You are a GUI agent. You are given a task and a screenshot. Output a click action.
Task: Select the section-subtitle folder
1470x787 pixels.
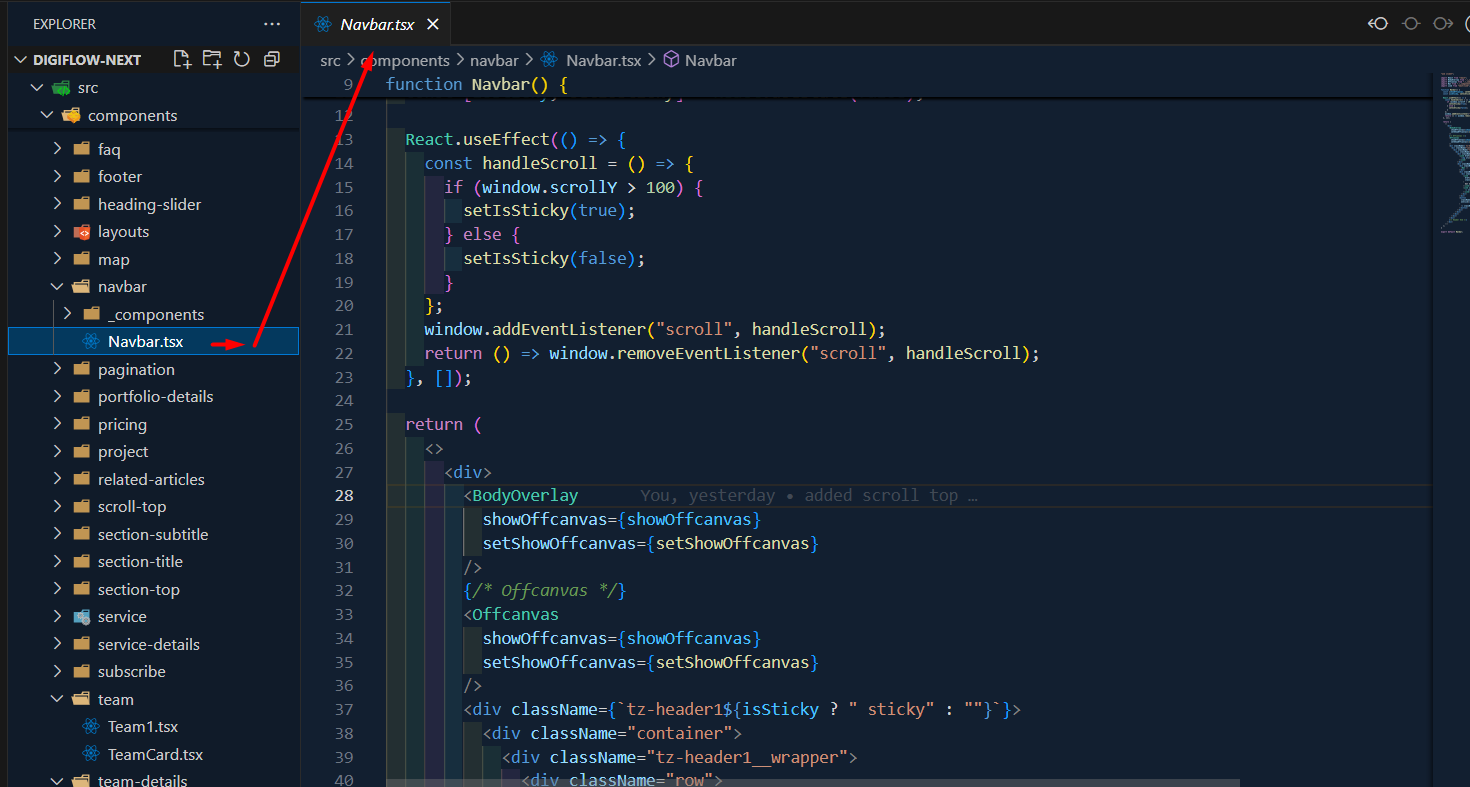click(x=153, y=534)
